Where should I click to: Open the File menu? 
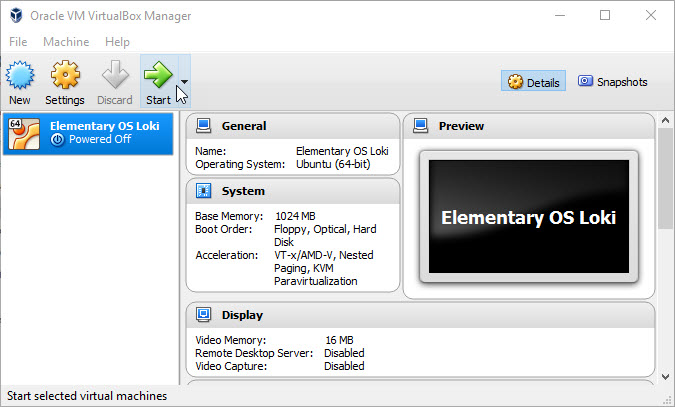pyautogui.click(x=18, y=42)
